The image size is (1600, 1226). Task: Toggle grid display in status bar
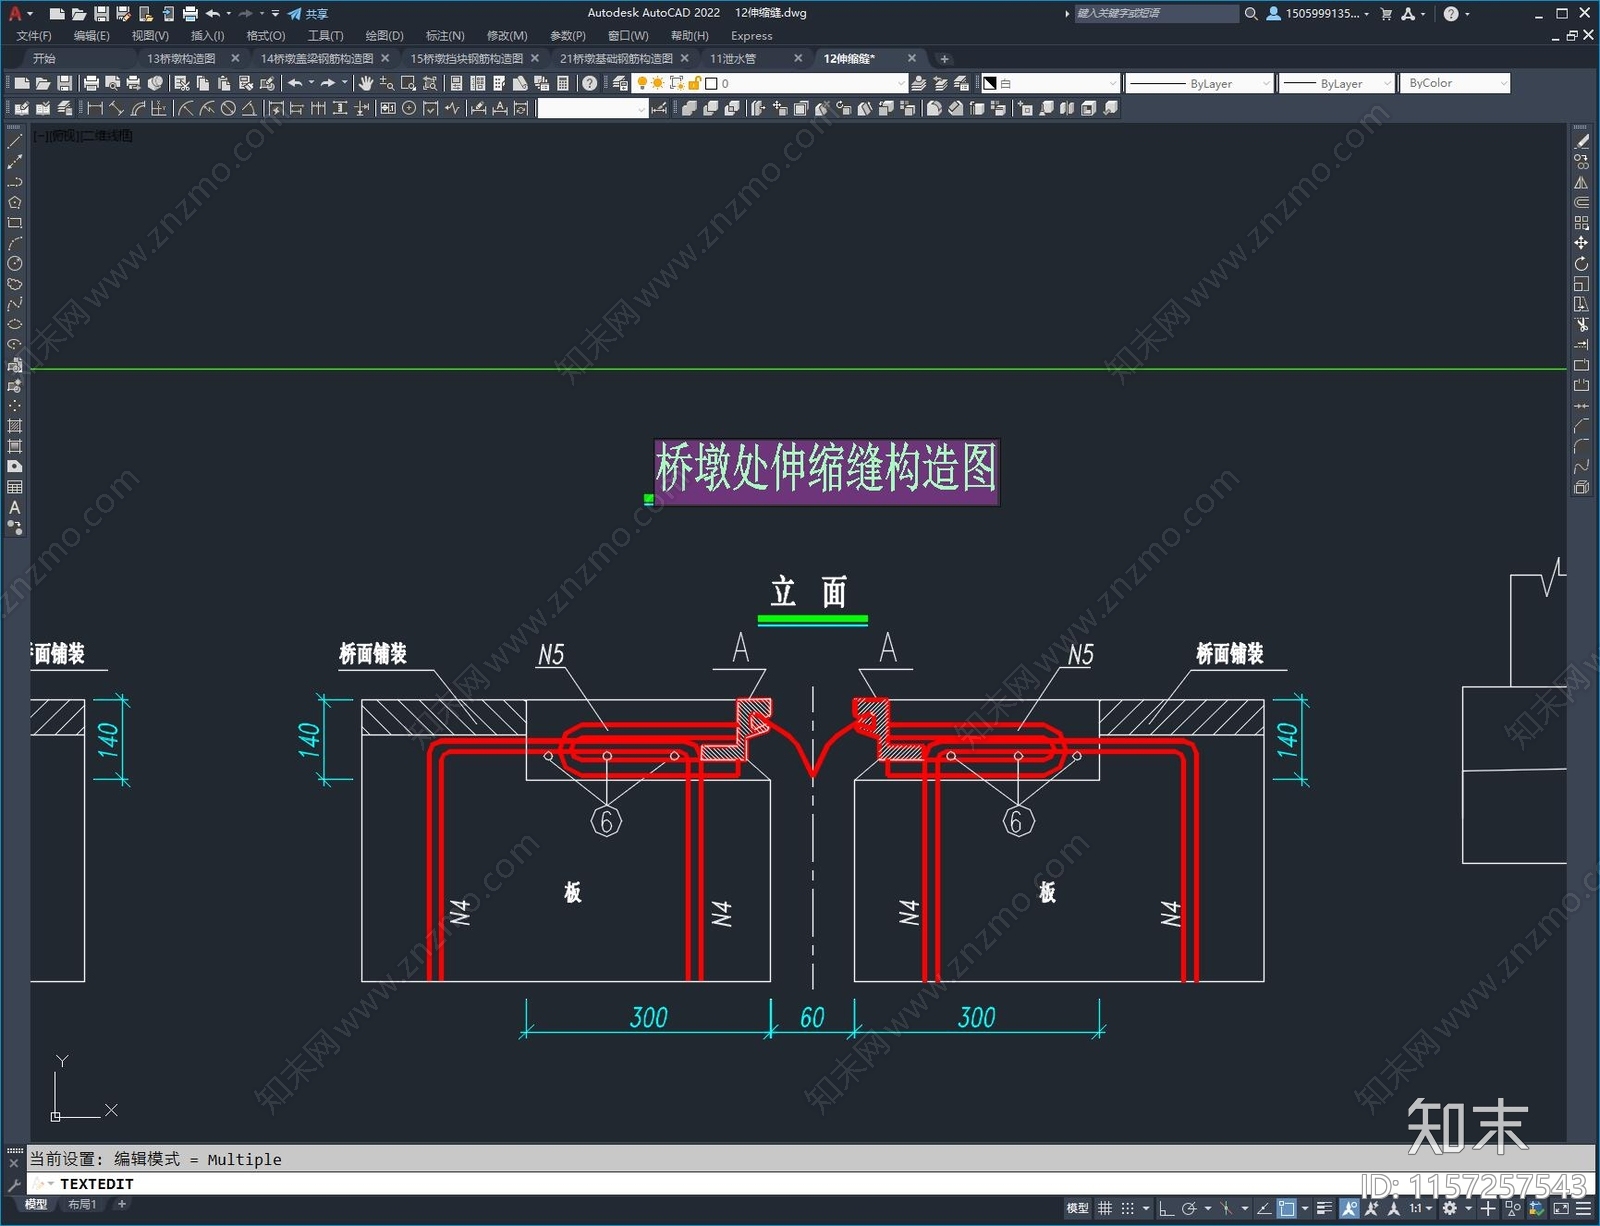tap(1105, 1208)
